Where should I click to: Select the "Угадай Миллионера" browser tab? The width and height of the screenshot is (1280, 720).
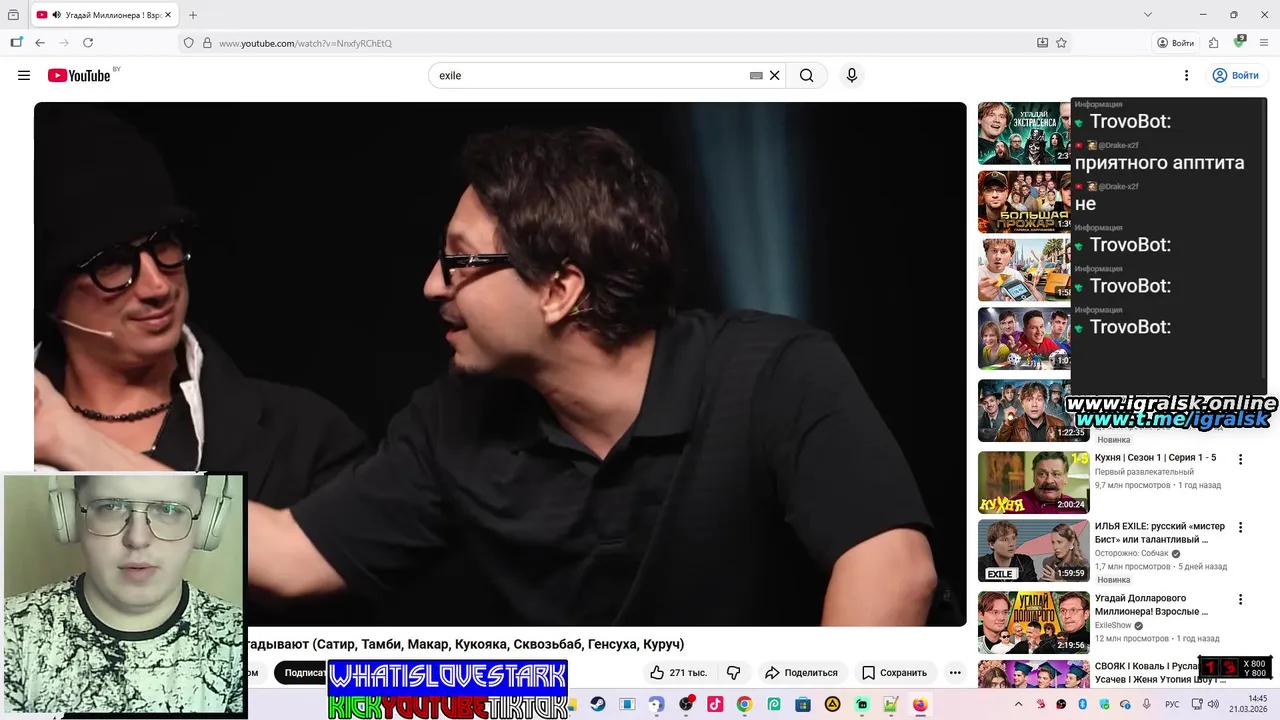[x=104, y=15]
